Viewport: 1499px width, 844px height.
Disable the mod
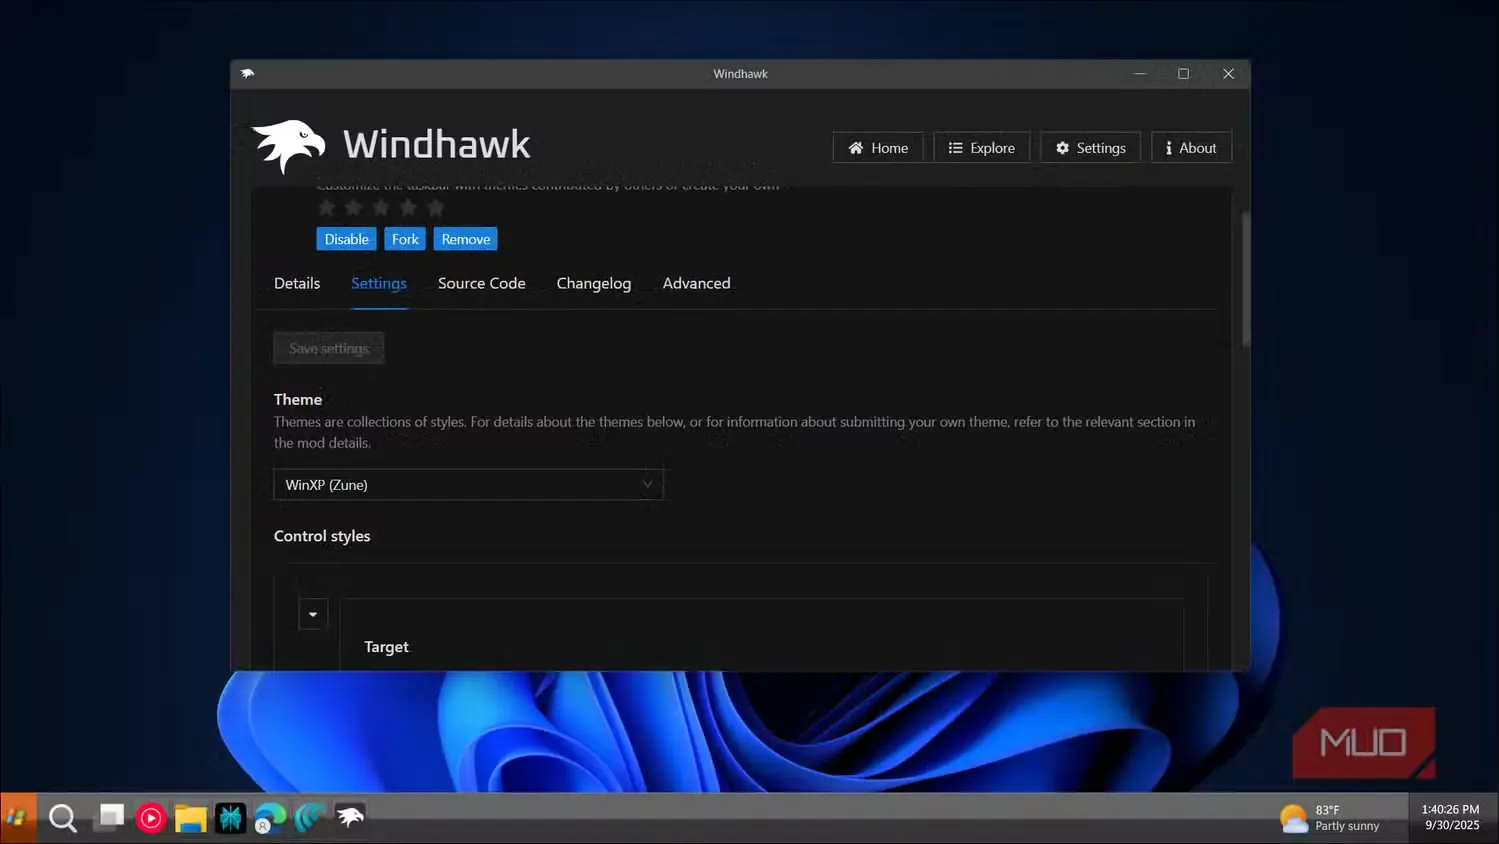tap(346, 239)
